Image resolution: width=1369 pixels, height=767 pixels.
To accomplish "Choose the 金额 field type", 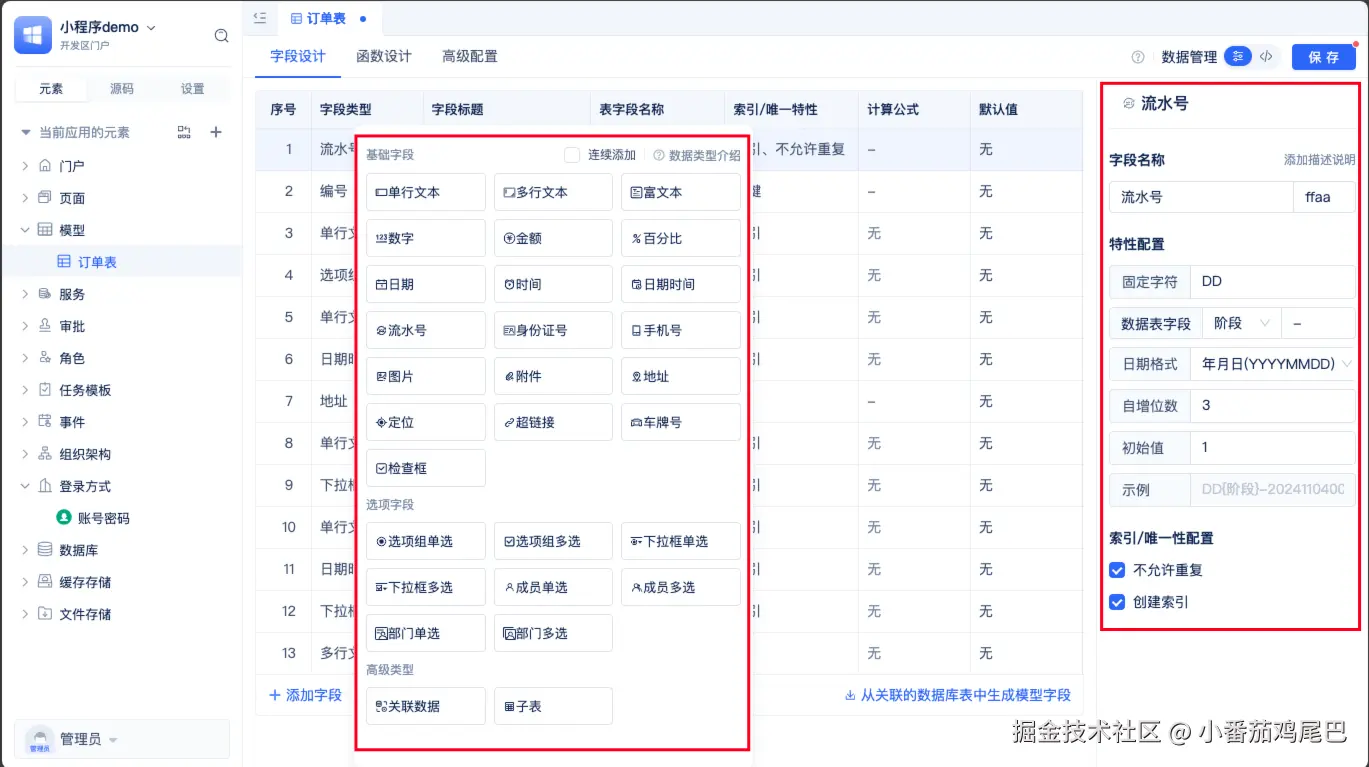I will pos(553,238).
